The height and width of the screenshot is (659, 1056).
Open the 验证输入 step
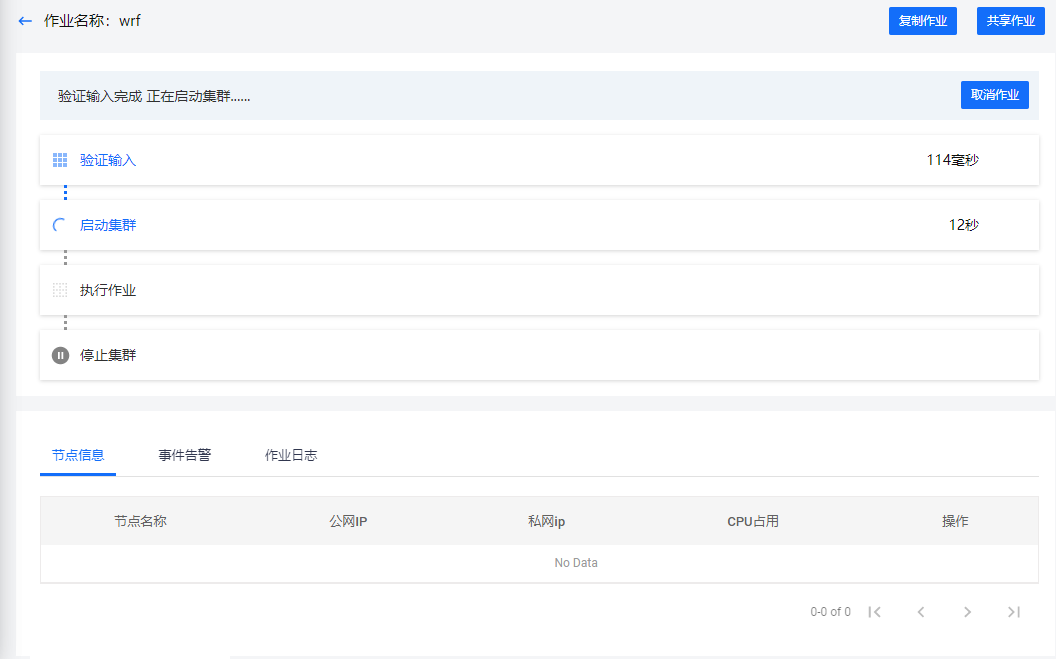tap(539, 160)
